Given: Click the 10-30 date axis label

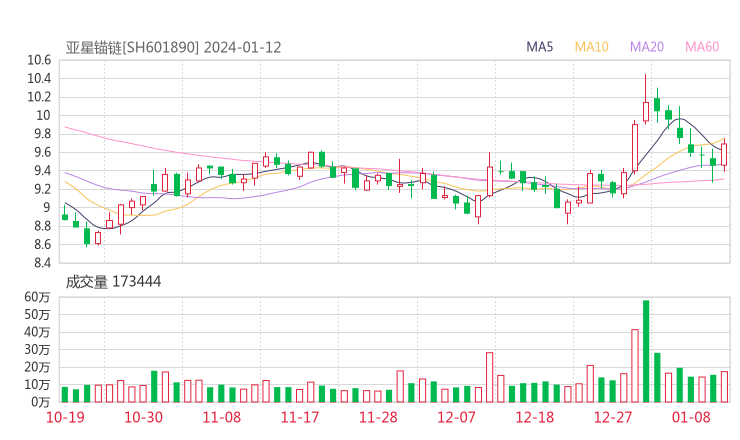Looking at the screenshot, I should pos(145,417).
